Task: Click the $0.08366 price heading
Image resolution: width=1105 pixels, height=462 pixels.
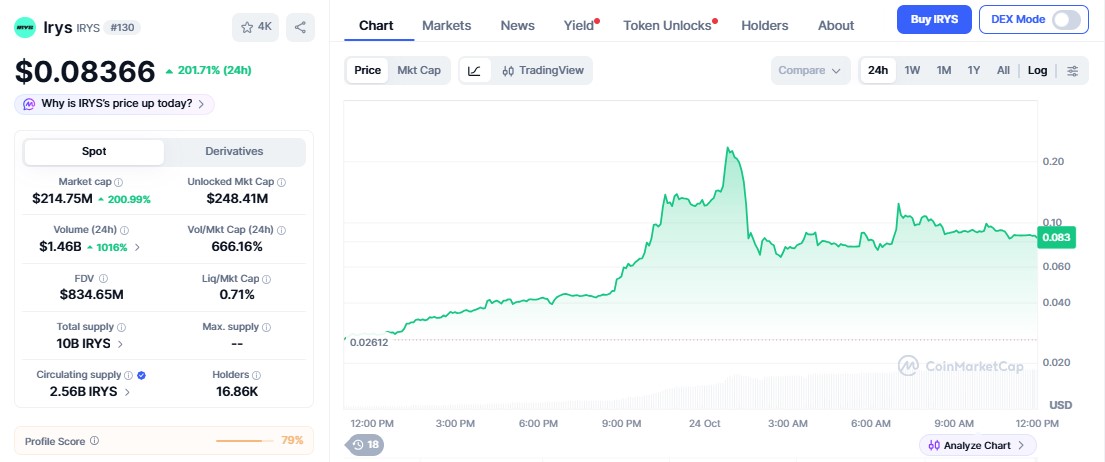Action: coord(85,72)
